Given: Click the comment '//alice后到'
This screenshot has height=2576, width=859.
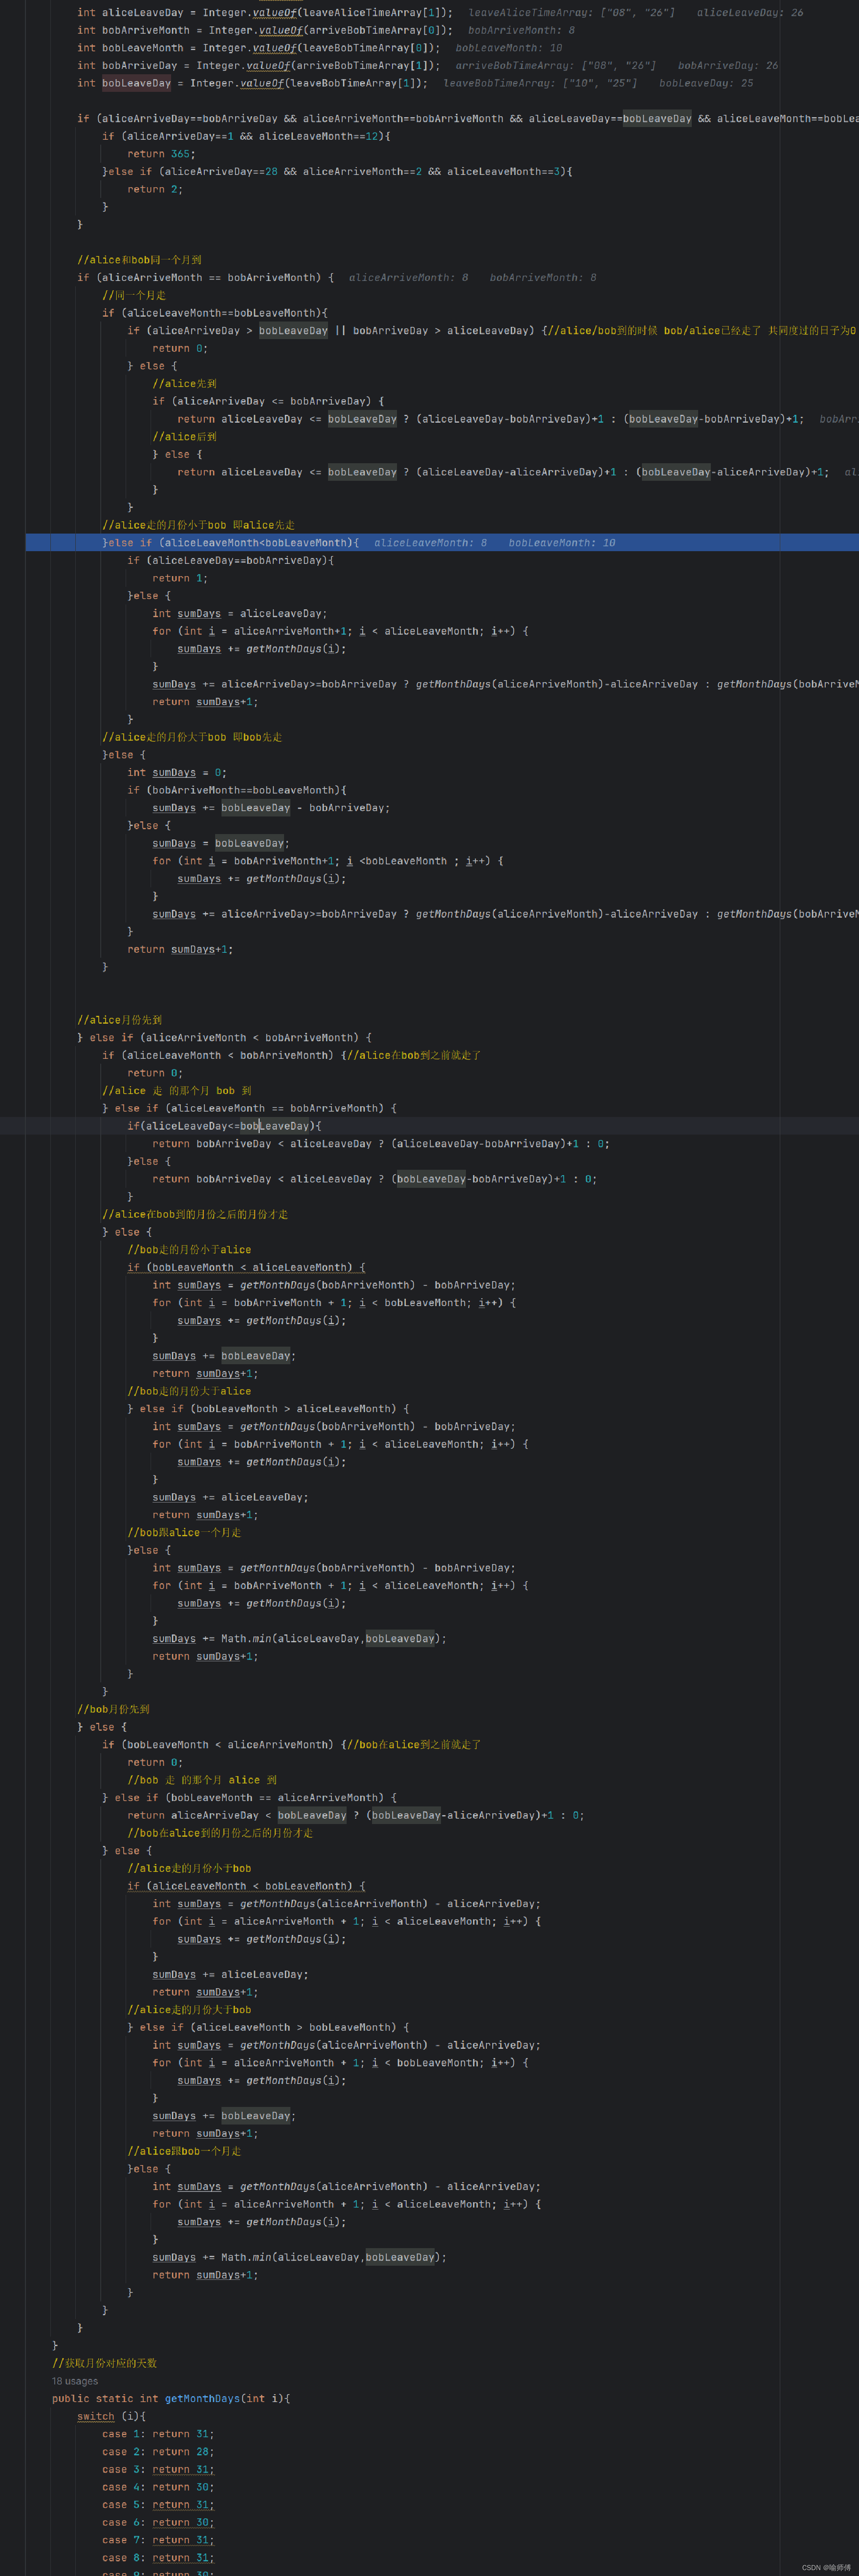Looking at the screenshot, I should [184, 437].
